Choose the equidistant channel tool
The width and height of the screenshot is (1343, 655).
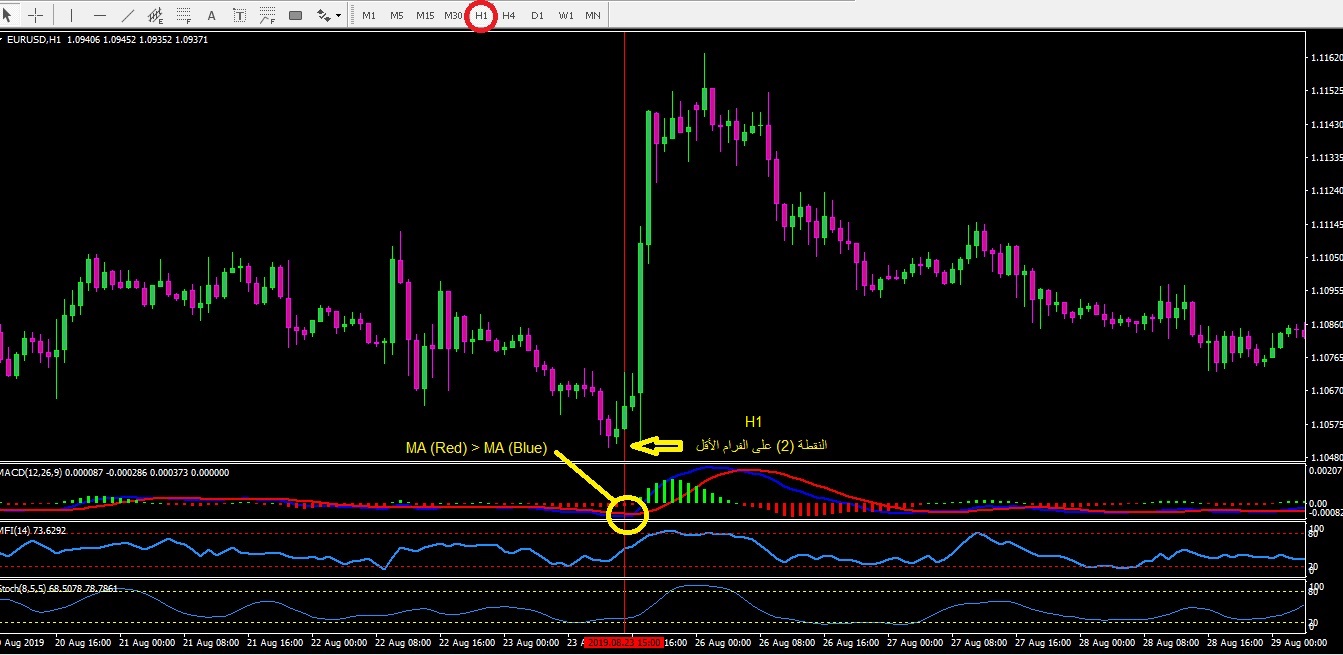[156, 15]
